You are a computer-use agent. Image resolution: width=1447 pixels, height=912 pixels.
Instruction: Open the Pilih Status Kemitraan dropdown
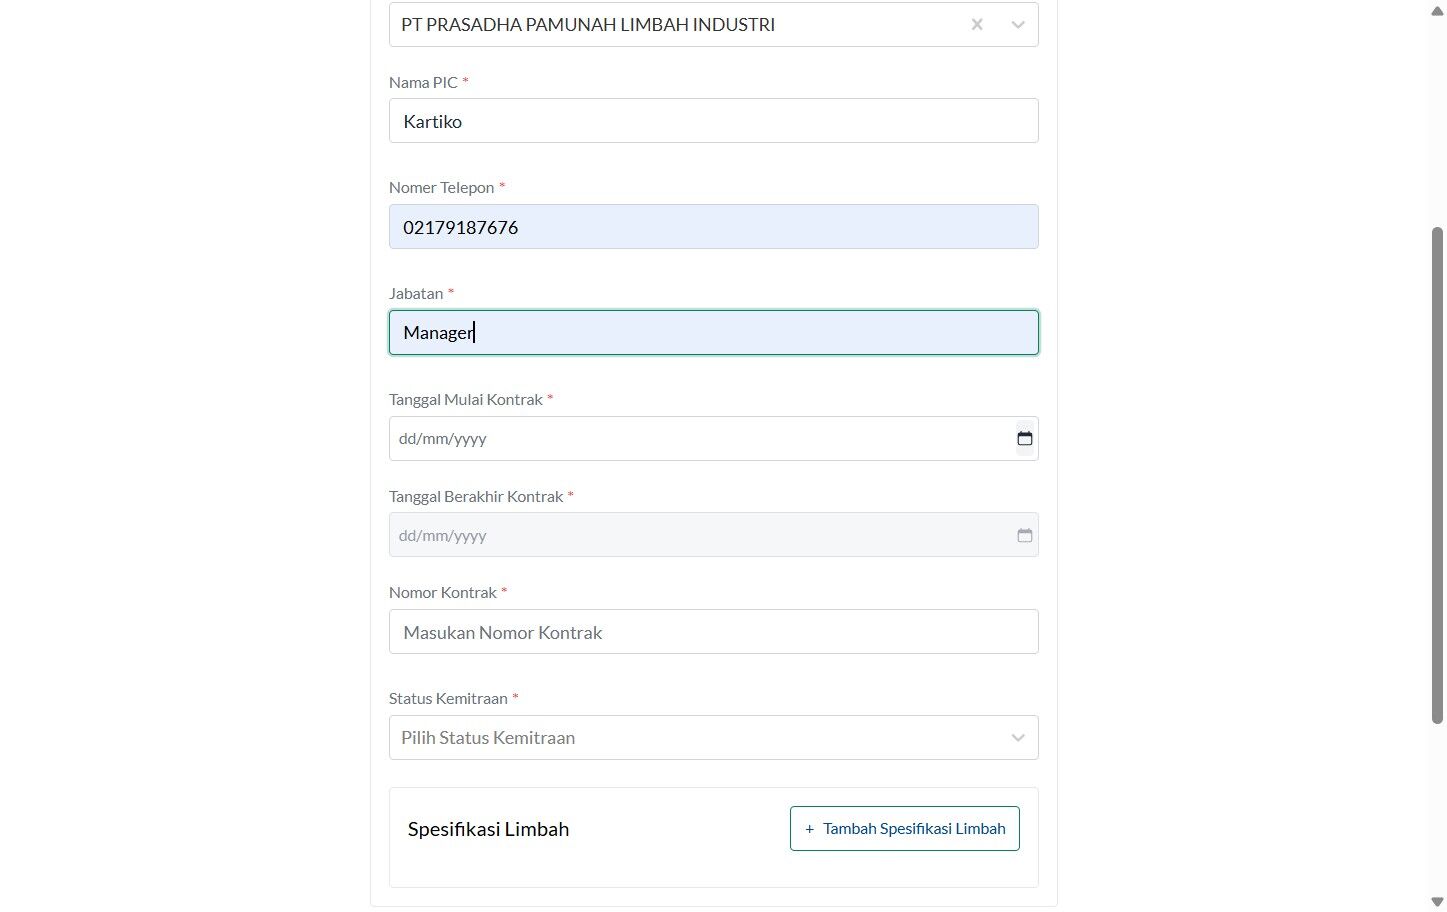pos(713,738)
